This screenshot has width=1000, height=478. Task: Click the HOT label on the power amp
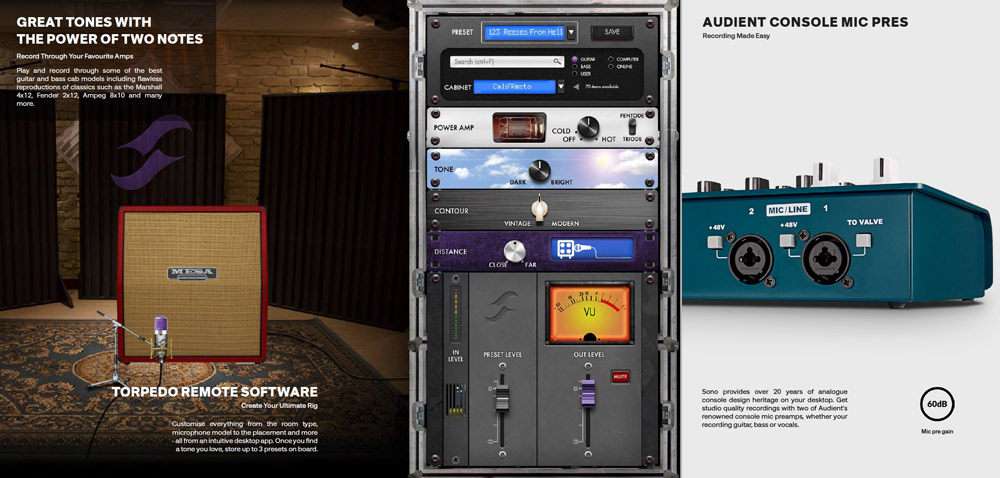point(609,139)
